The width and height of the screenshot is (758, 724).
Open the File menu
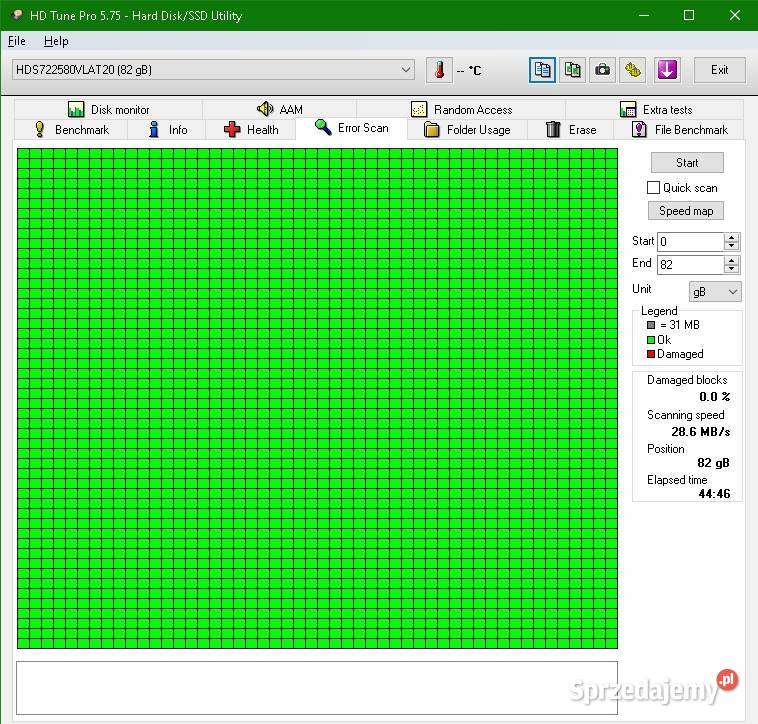pyautogui.click(x=17, y=41)
